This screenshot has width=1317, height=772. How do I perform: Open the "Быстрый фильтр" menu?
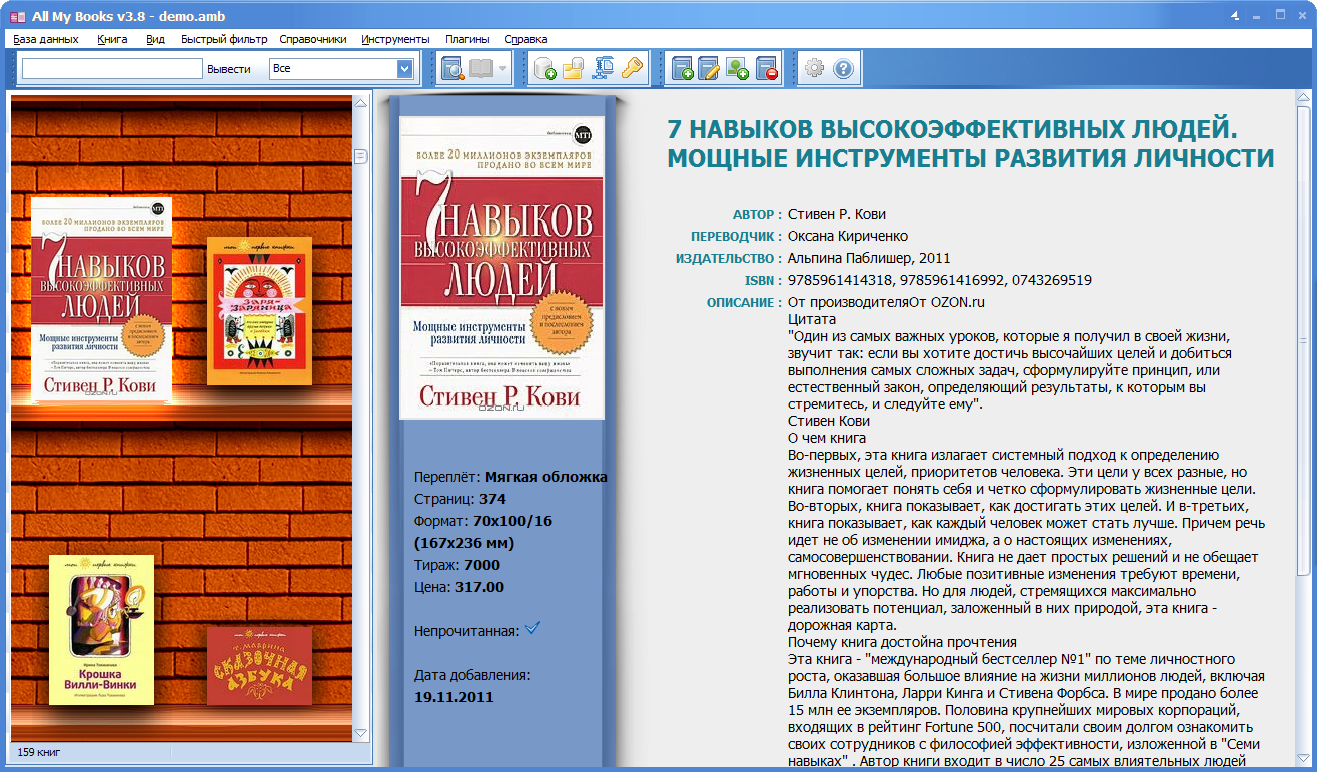click(x=224, y=39)
